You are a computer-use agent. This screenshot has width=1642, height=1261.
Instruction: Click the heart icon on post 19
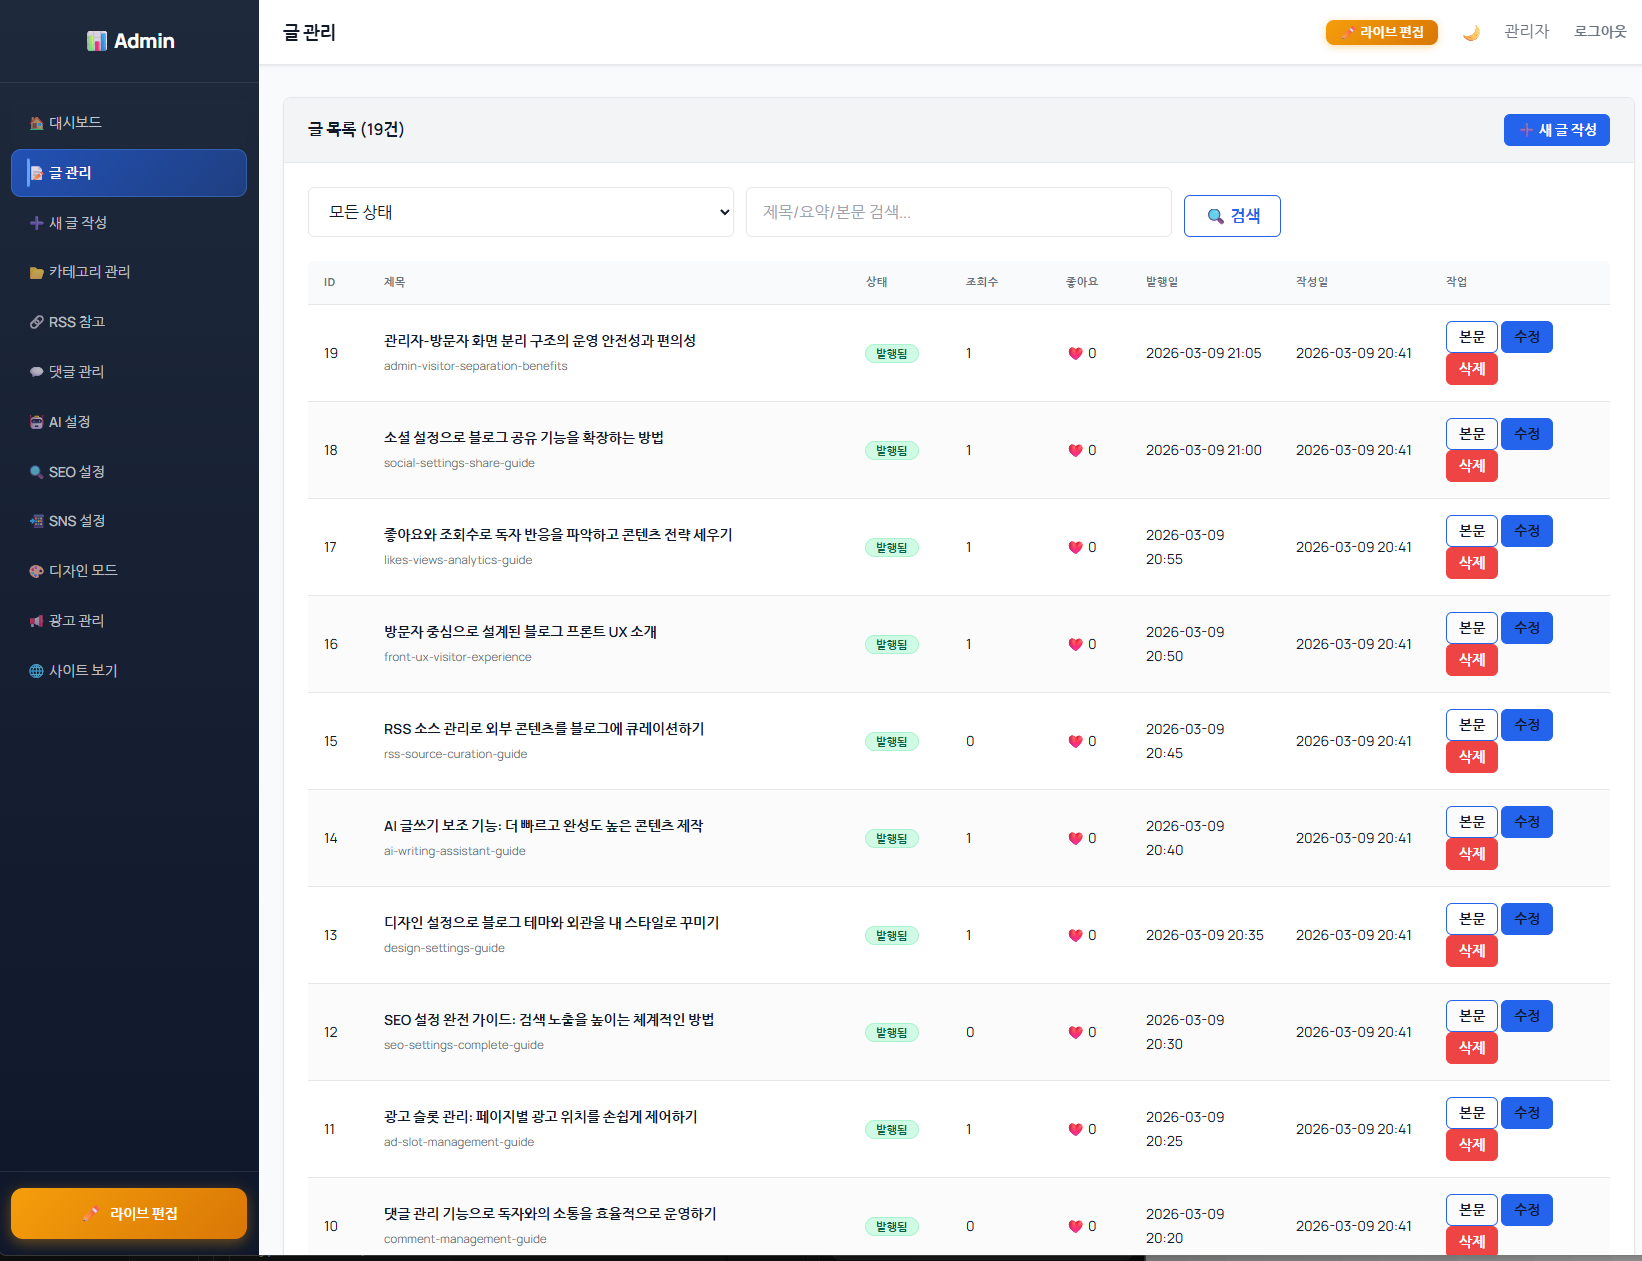[1075, 354]
